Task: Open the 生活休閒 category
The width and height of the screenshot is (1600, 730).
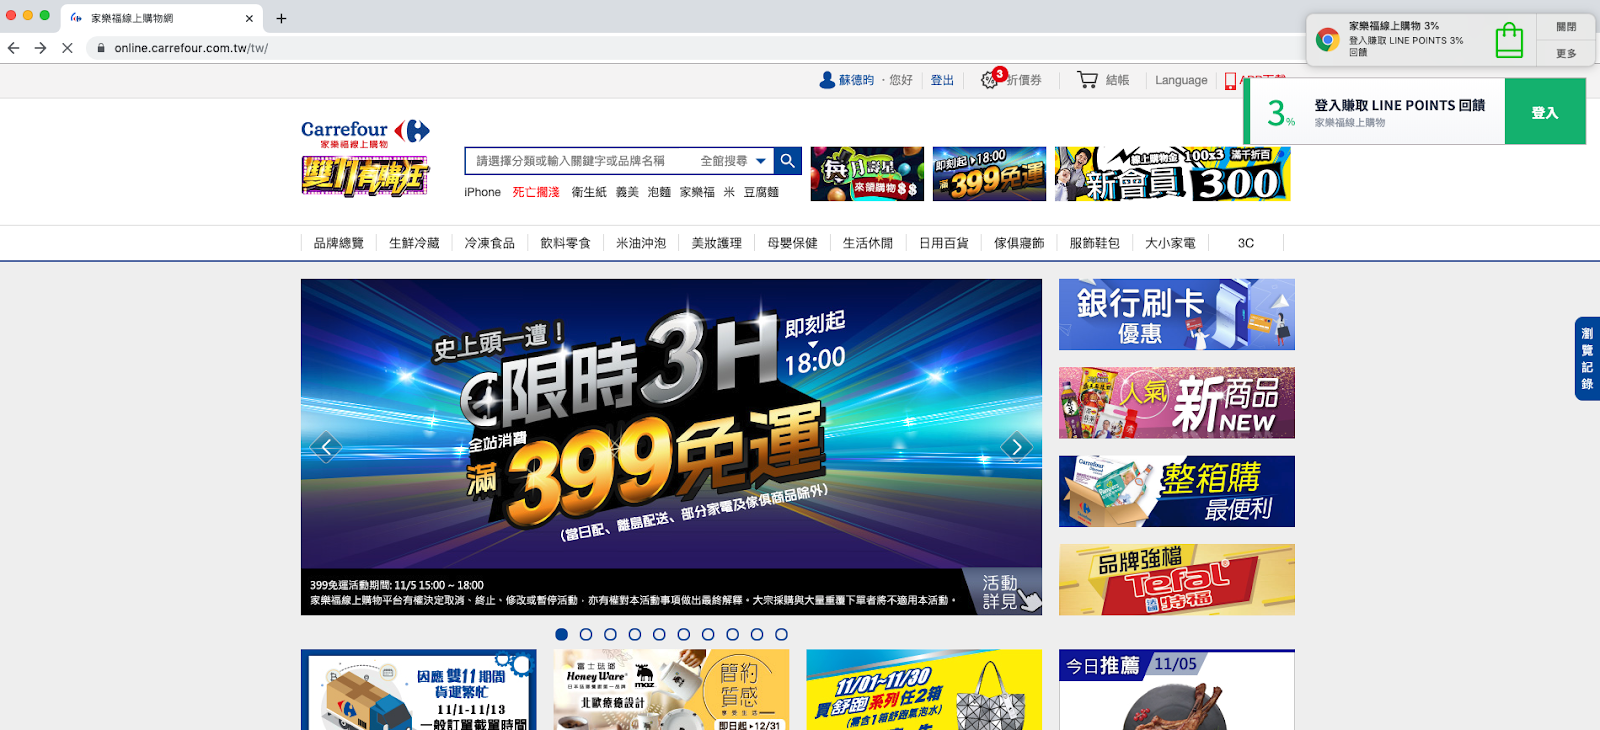Action: 868,243
